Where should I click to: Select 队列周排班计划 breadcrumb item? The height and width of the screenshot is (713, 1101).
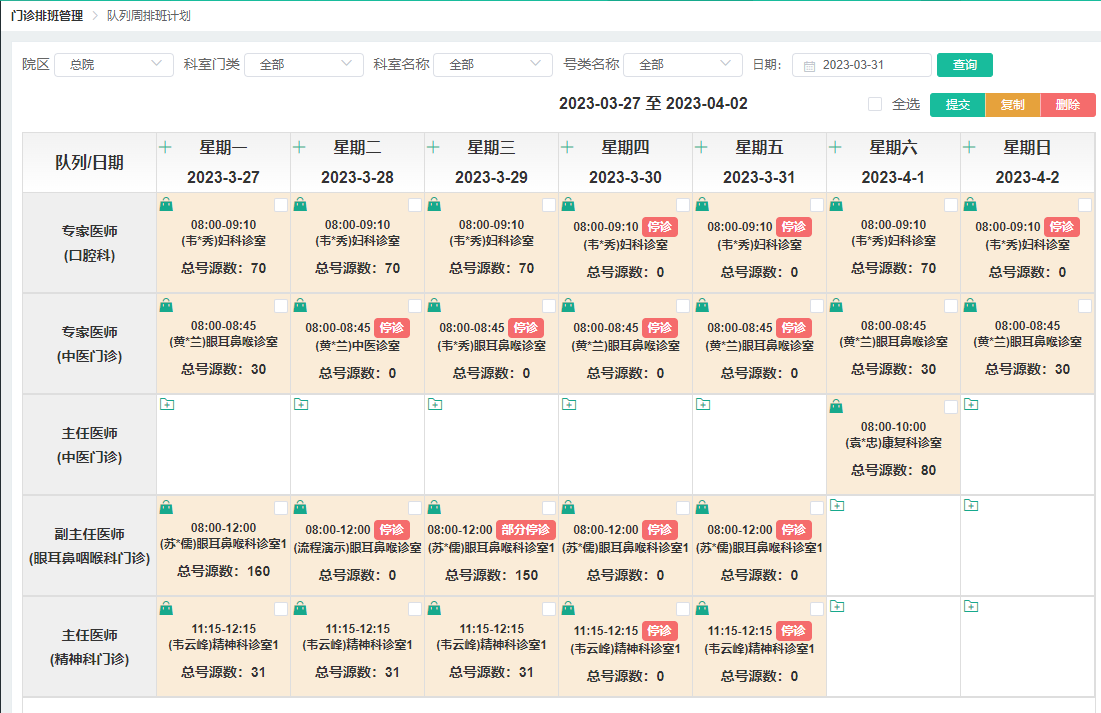149,16
